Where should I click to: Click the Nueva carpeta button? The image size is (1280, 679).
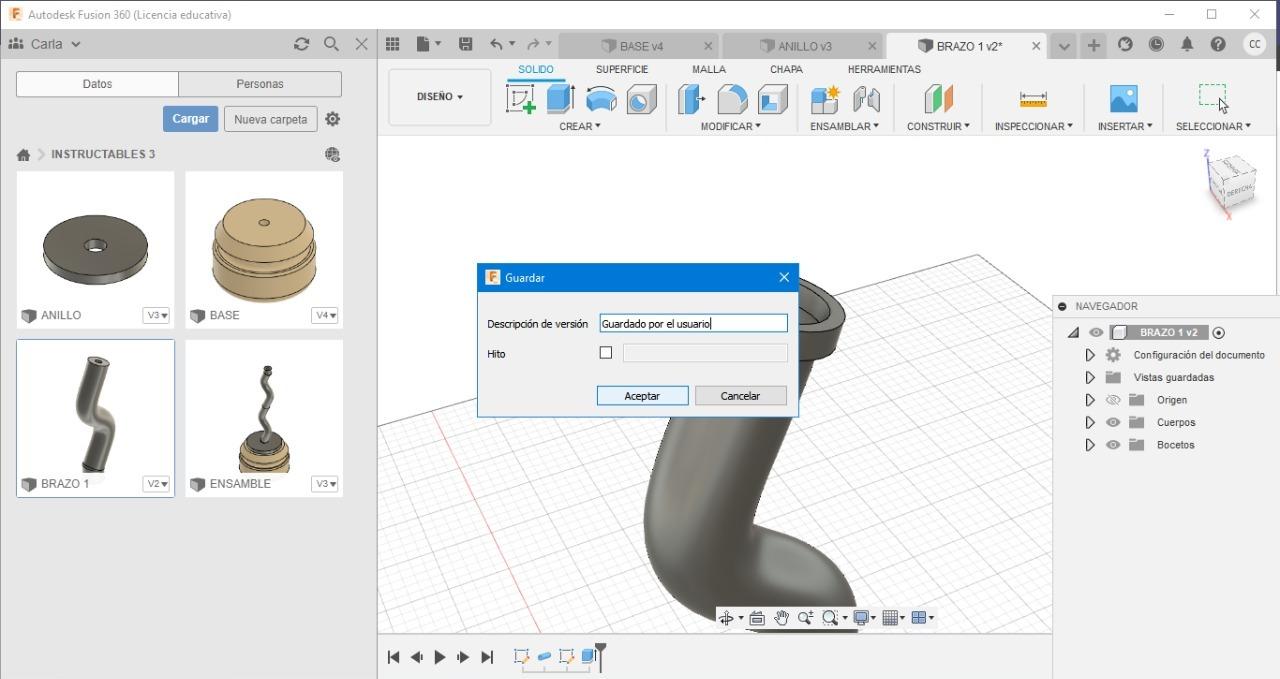271,119
